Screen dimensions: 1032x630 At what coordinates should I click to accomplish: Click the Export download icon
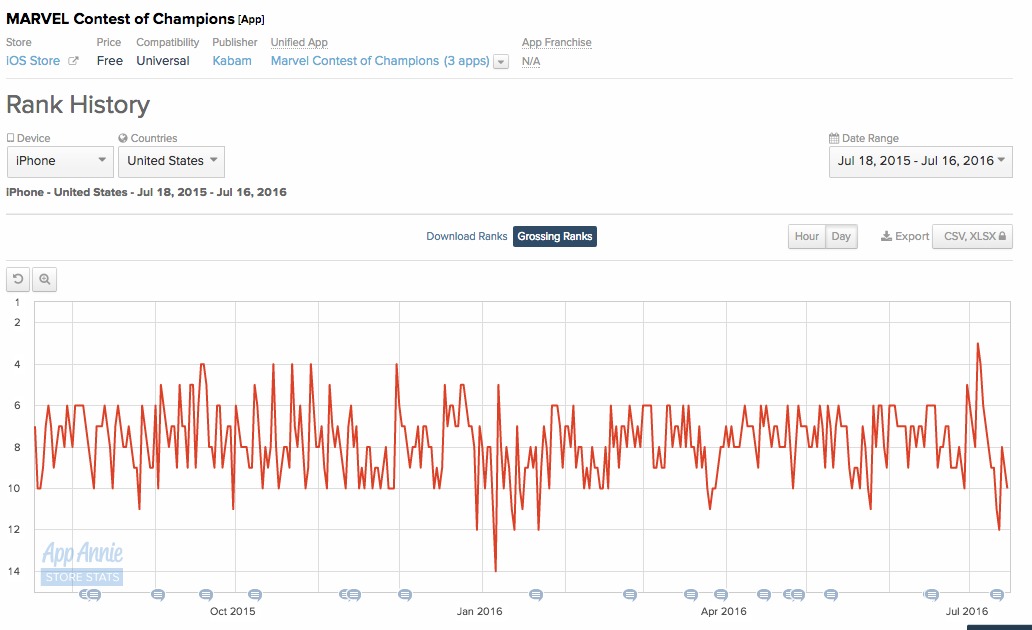point(887,236)
